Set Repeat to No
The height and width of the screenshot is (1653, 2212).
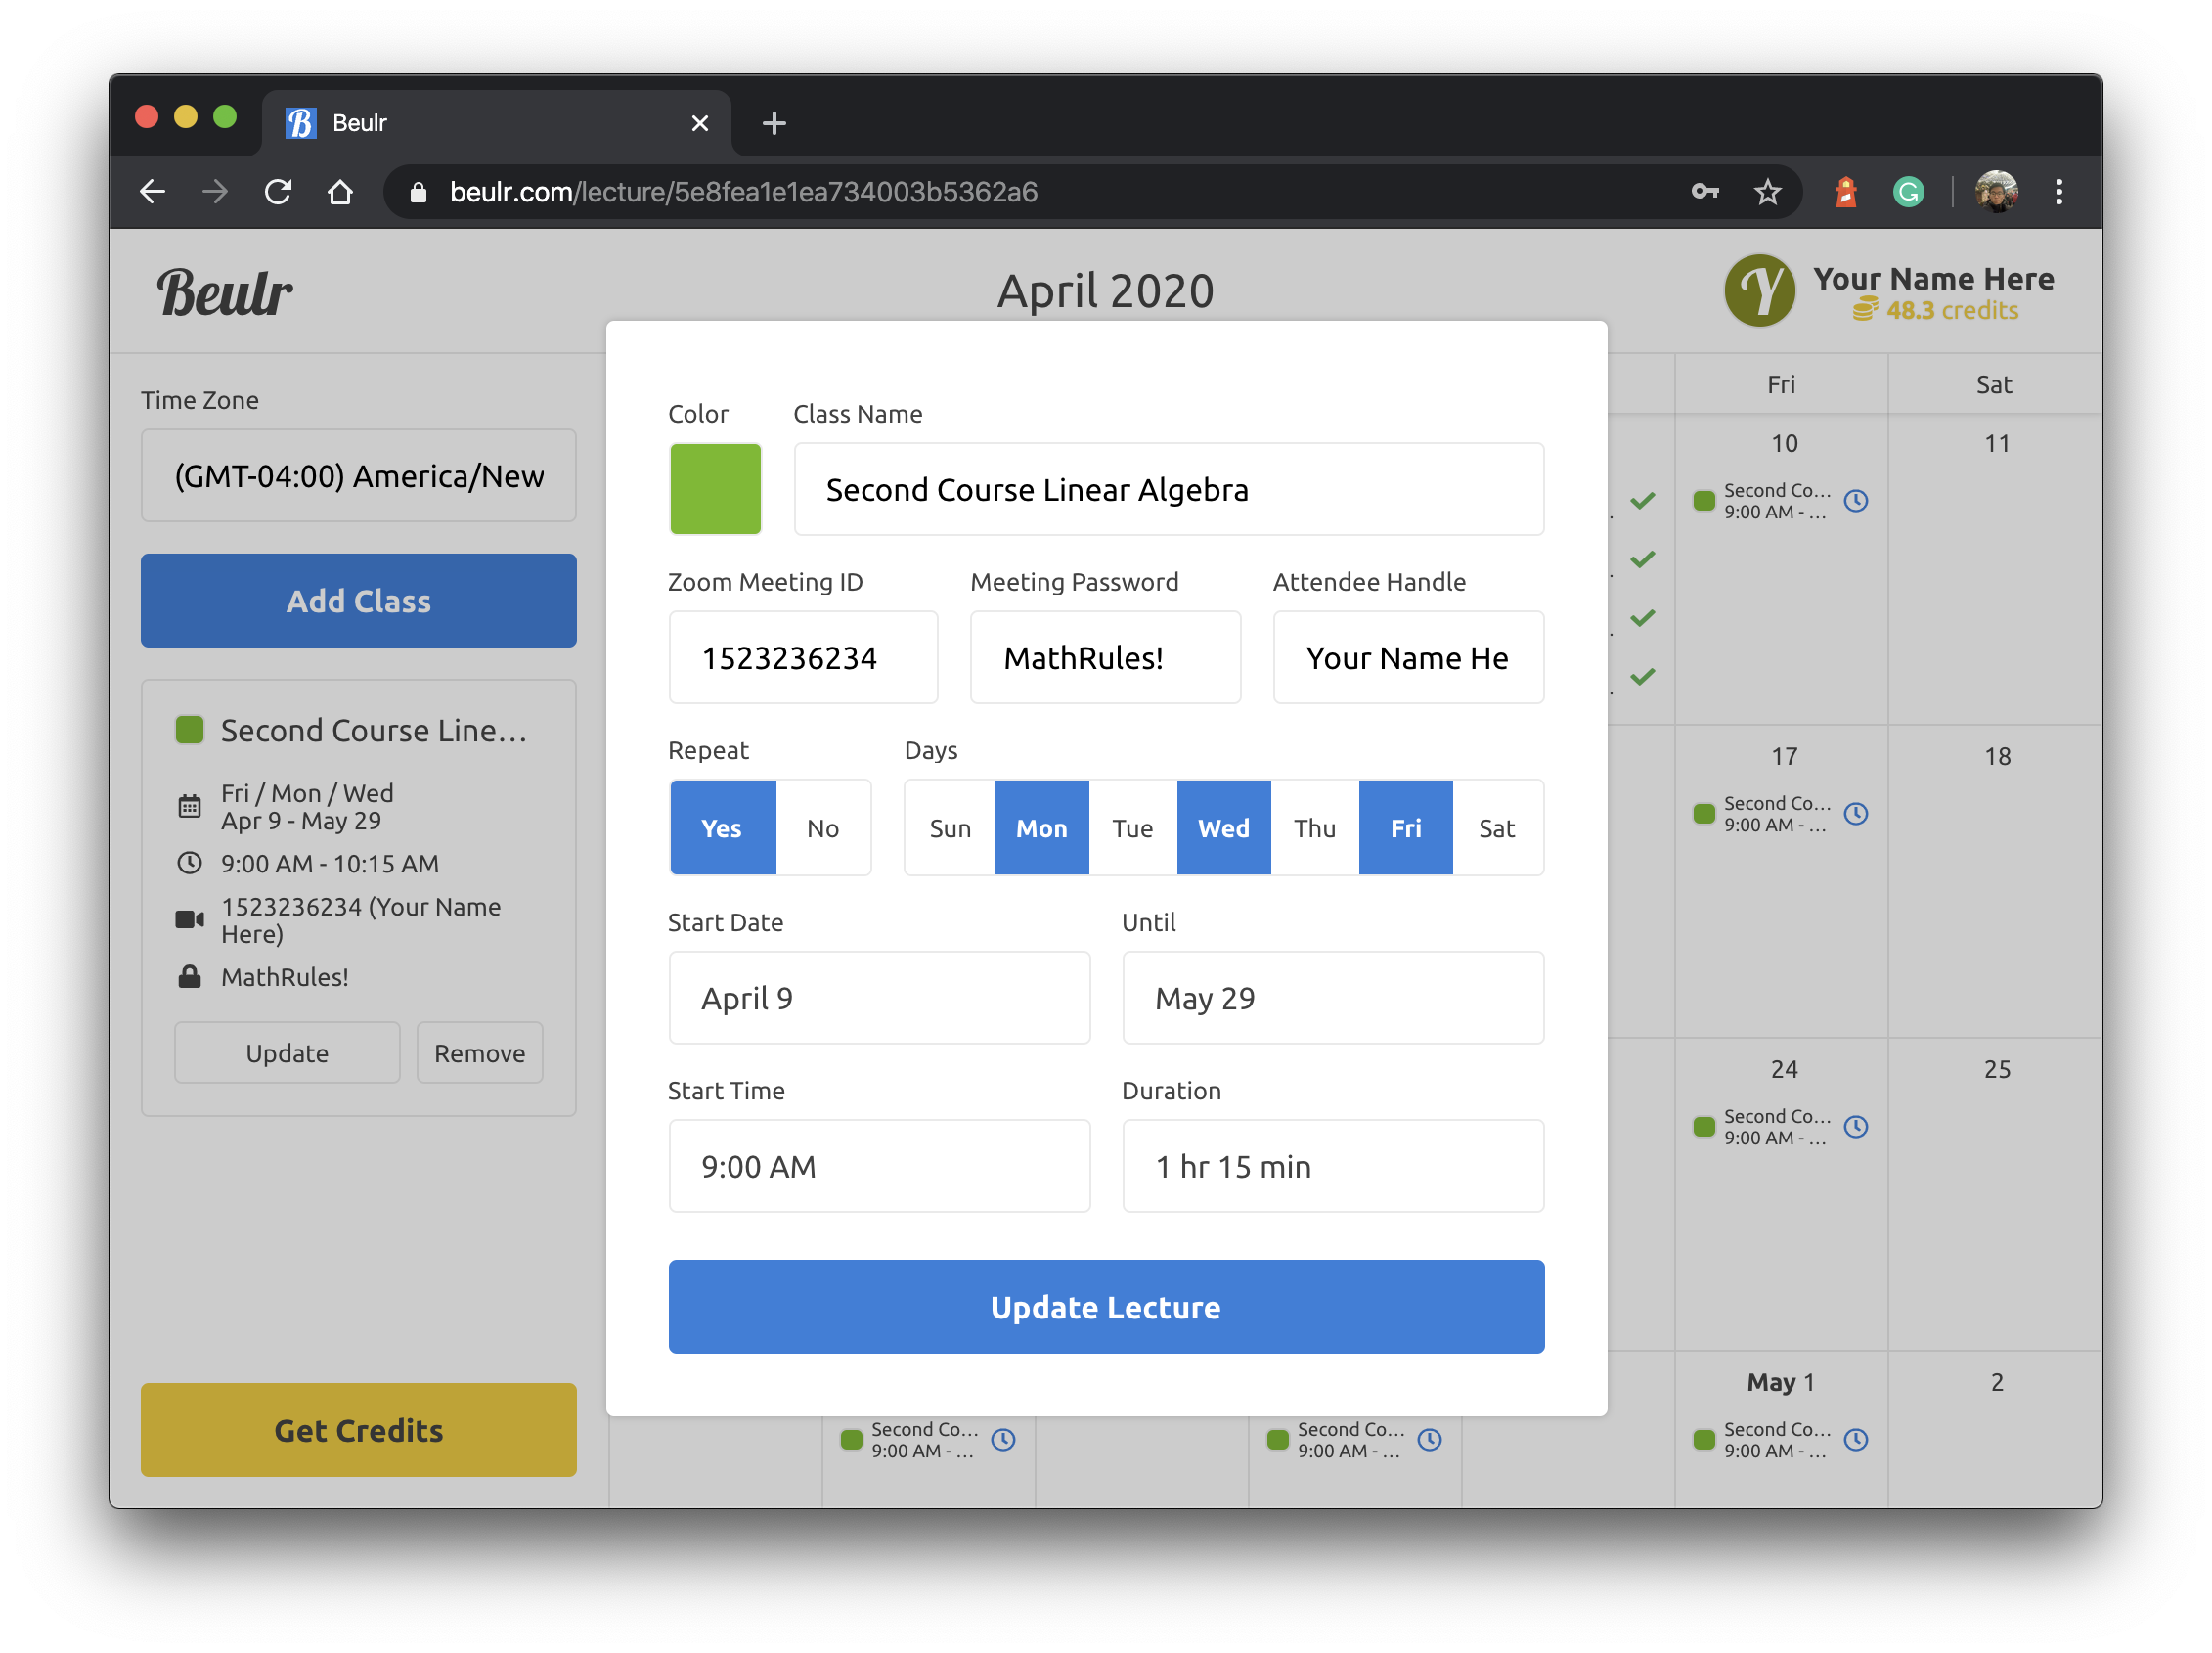[x=822, y=828]
